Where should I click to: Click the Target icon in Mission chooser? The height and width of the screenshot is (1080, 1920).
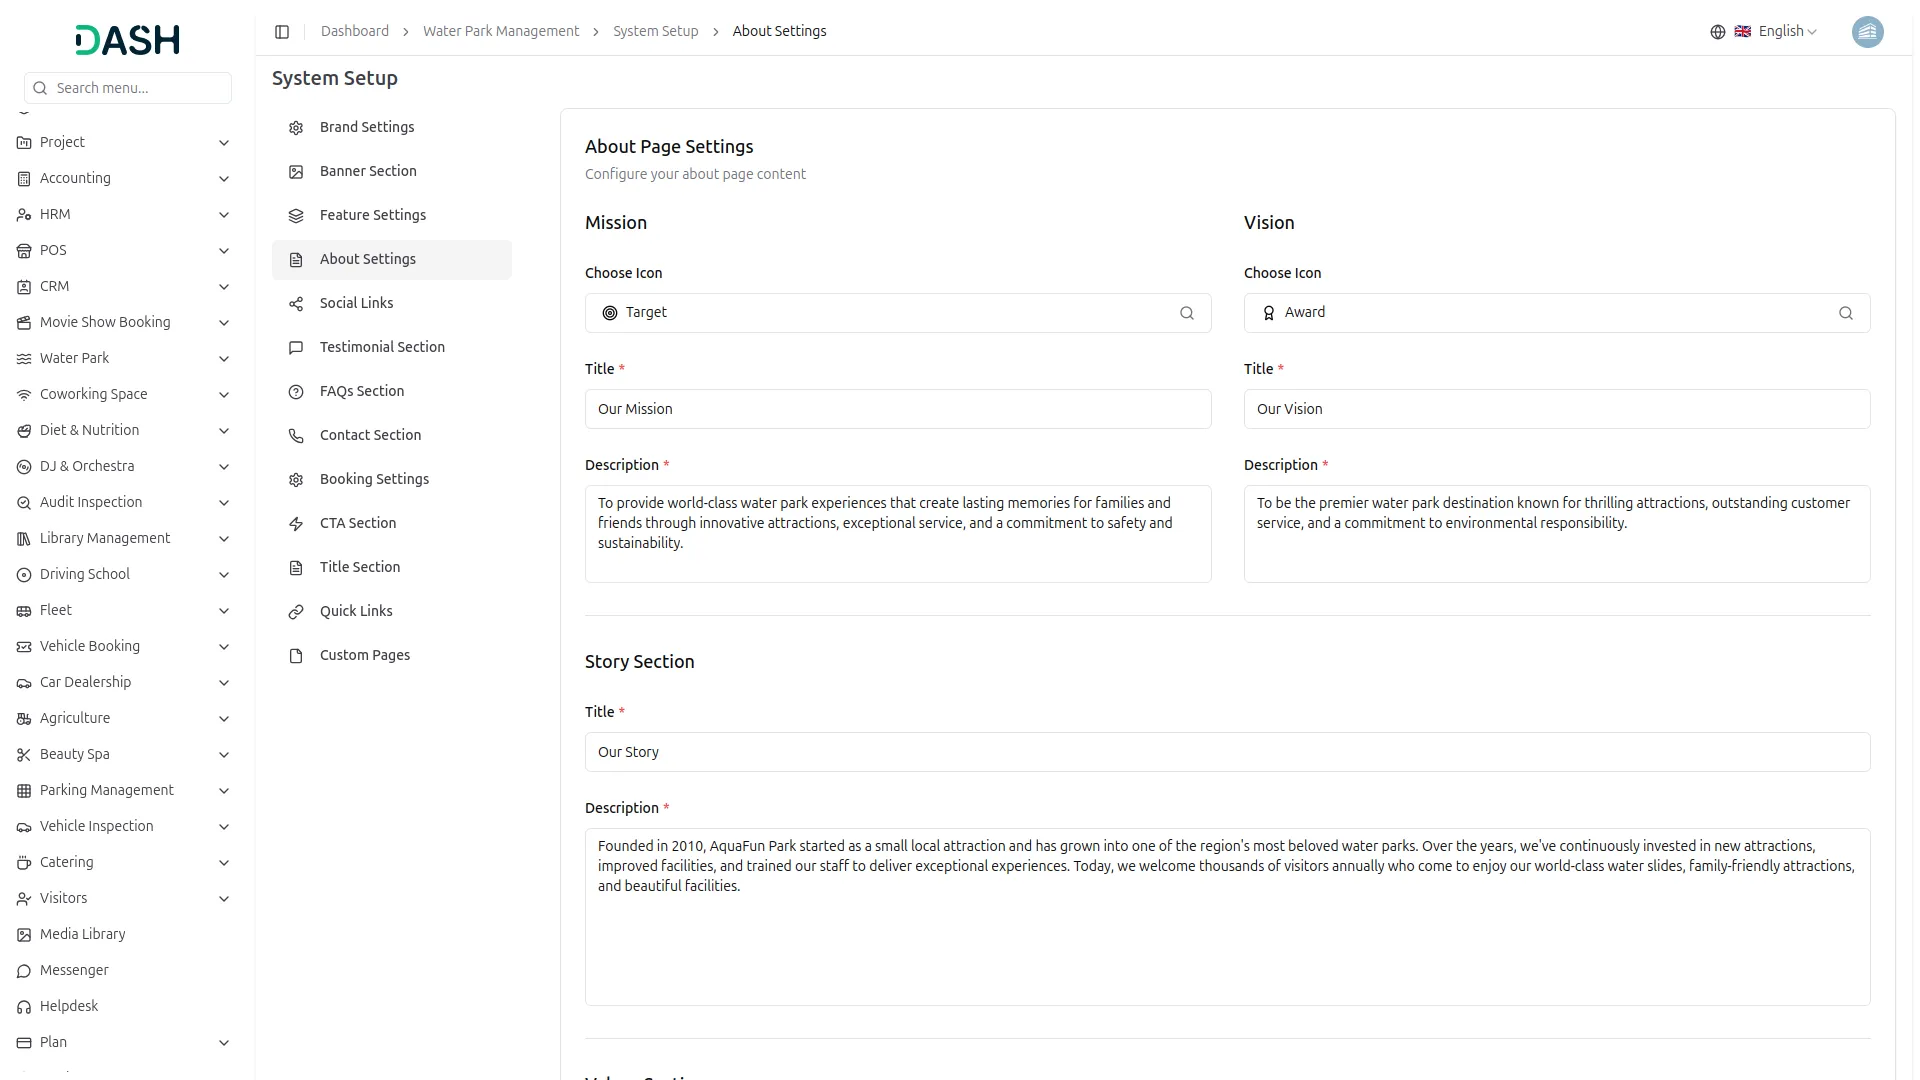610,313
